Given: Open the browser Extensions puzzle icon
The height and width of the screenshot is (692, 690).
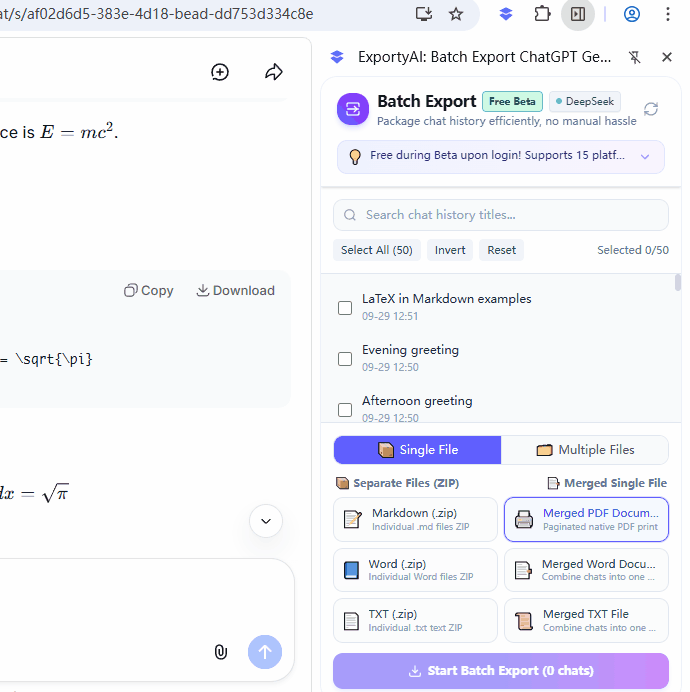Looking at the screenshot, I should (x=542, y=14).
